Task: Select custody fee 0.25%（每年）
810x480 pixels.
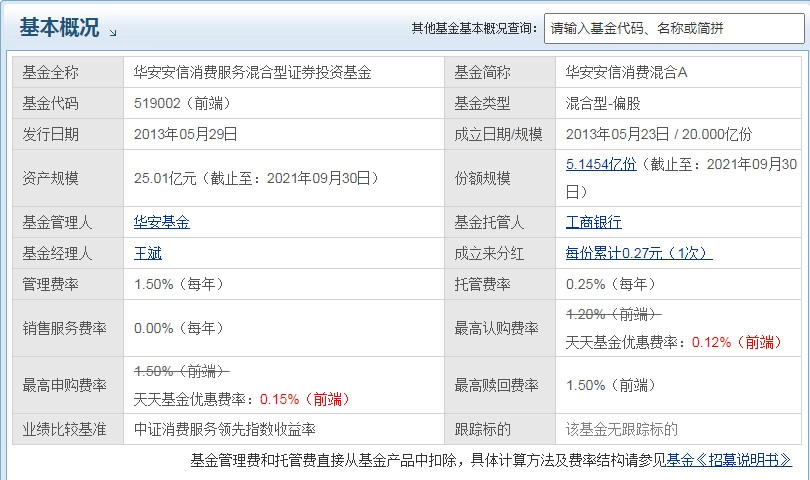Action: click(x=611, y=284)
